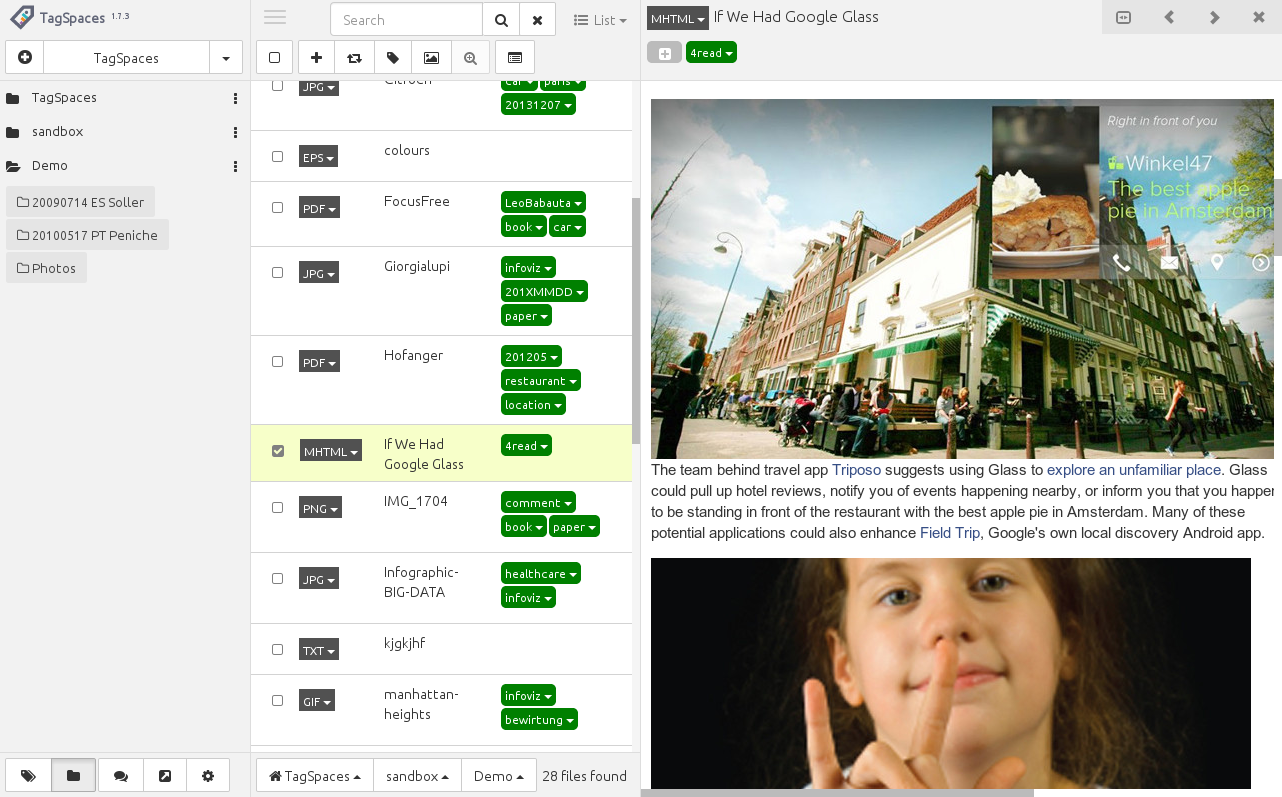
Task: Open the Demo breadcrumb menu
Action: [x=499, y=776]
